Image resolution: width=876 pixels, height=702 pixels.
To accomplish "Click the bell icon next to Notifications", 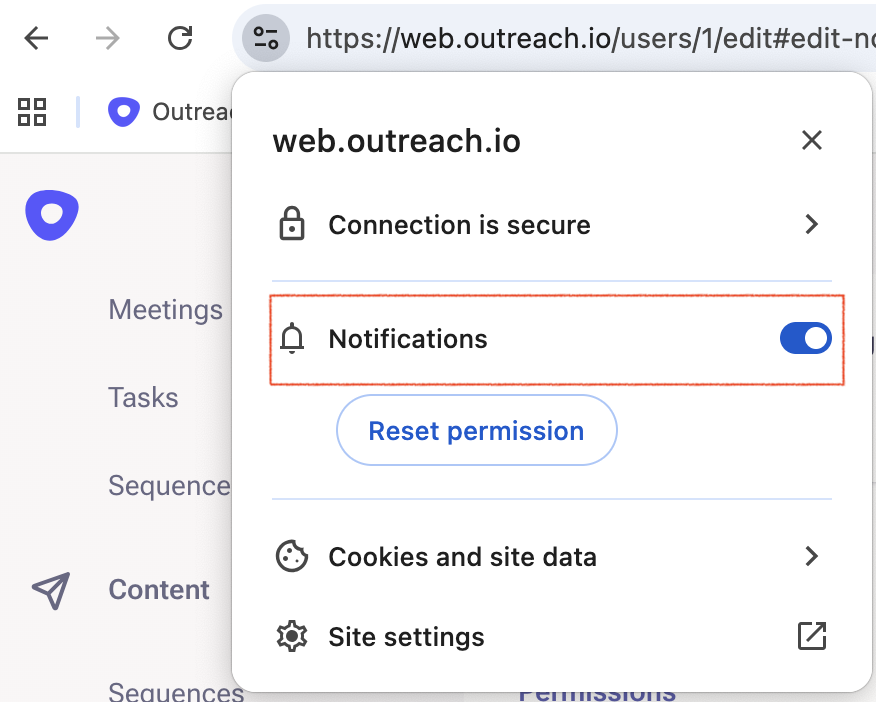I will (x=291, y=338).
